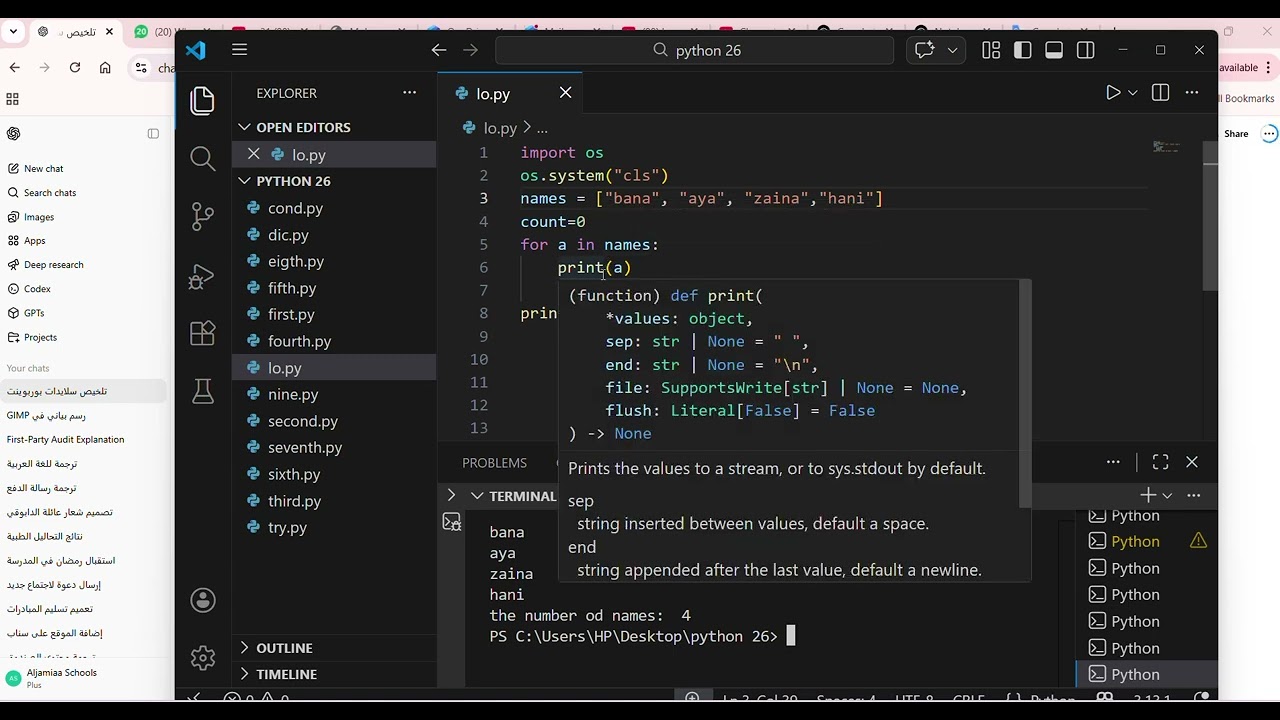The image size is (1280, 720).
Task: Open terminal list ellipsis menu
Action: coord(1193,495)
